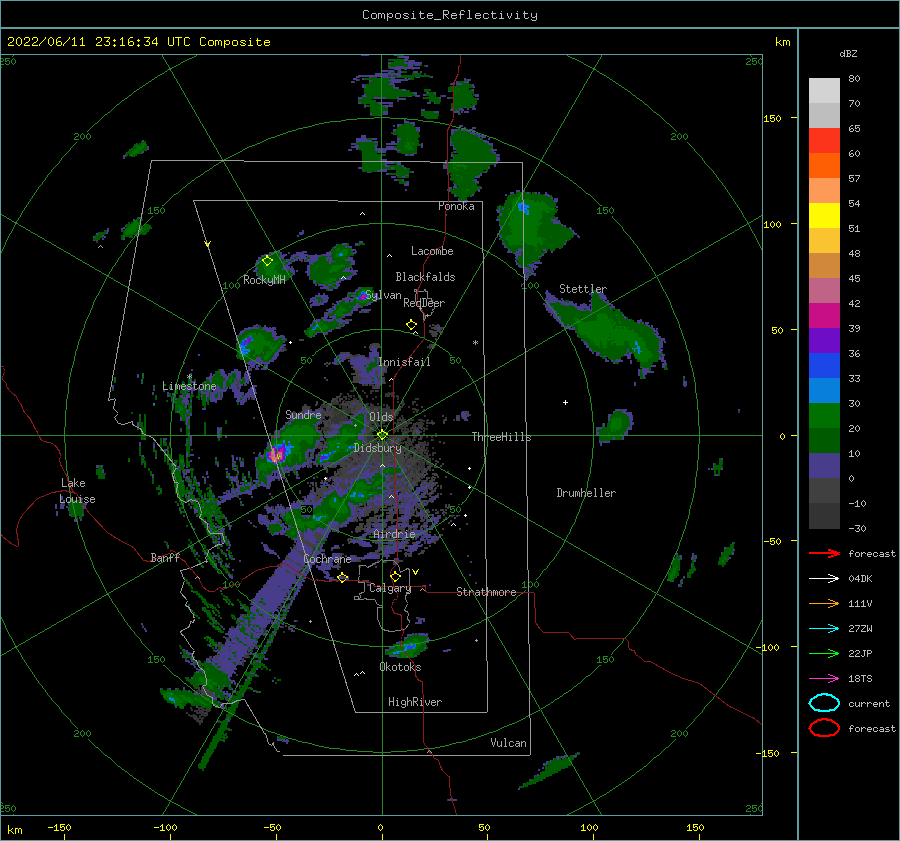Select the Limestone label
The height and width of the screenshot is (841, 900).
click(x=189, y=386)
